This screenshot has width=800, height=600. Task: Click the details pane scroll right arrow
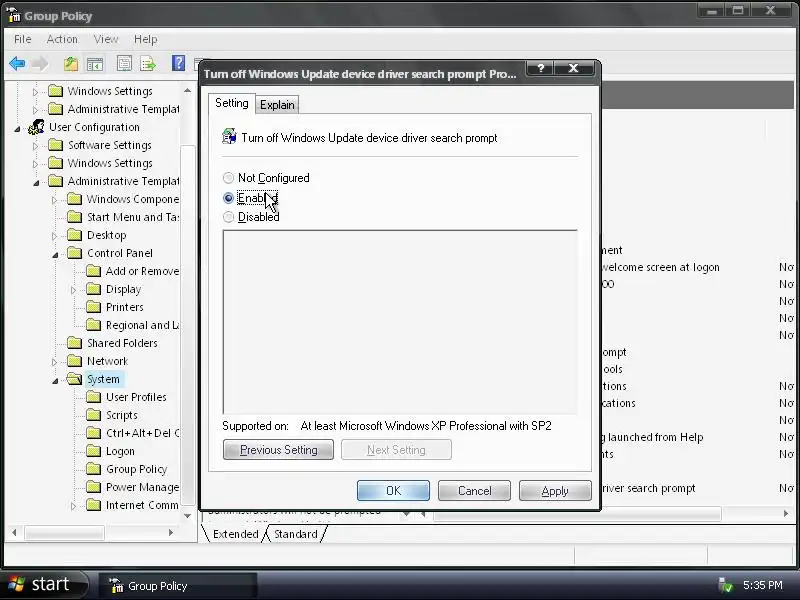click(786, 513)
